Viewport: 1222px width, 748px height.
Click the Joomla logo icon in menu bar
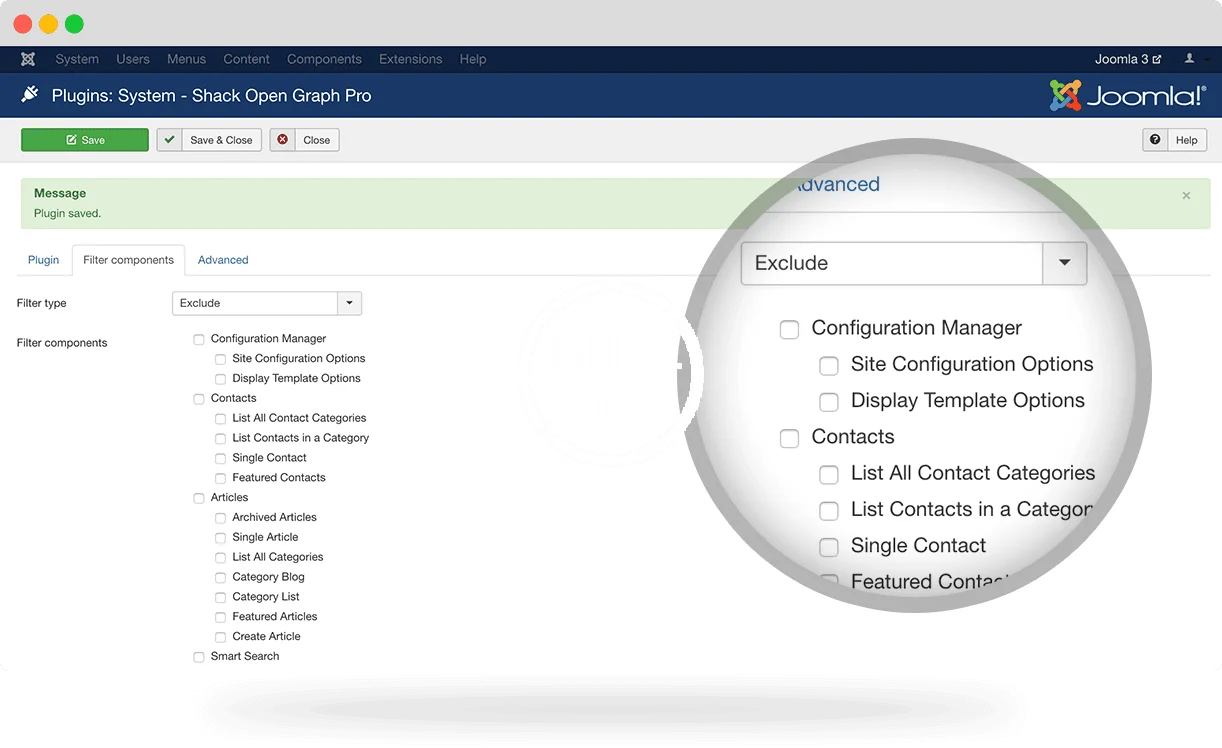(x=28, y=59)
